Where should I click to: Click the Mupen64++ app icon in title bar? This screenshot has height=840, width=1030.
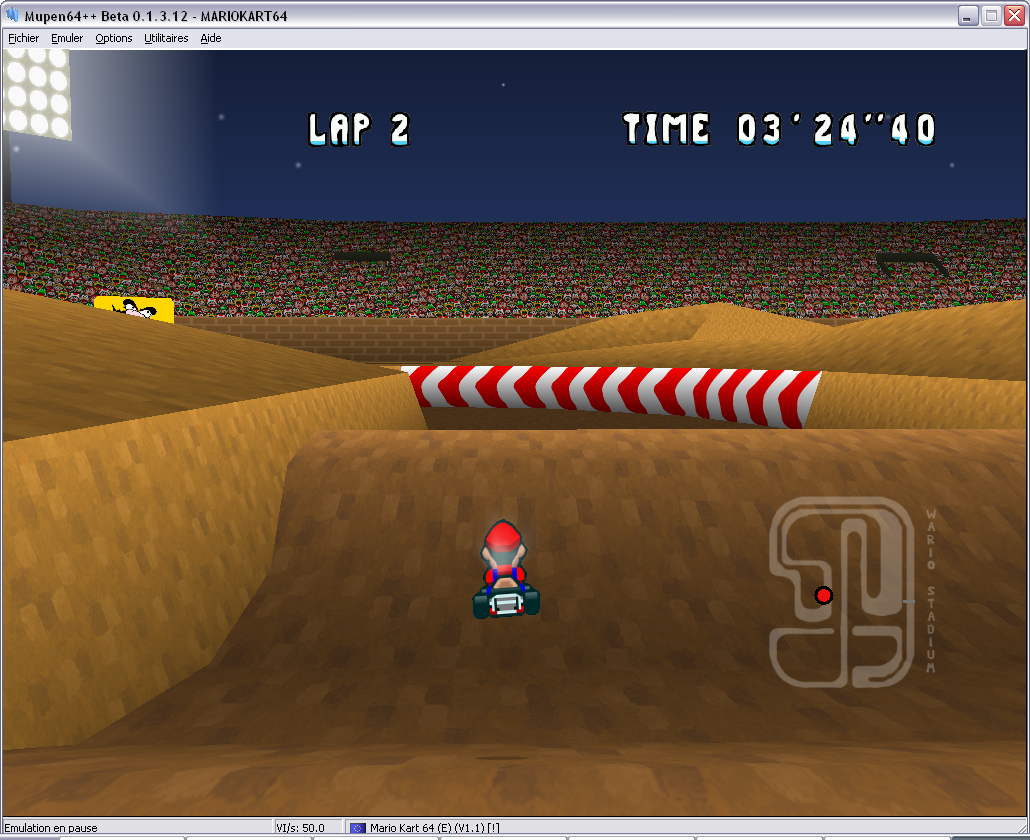click(x=12, y=14)
